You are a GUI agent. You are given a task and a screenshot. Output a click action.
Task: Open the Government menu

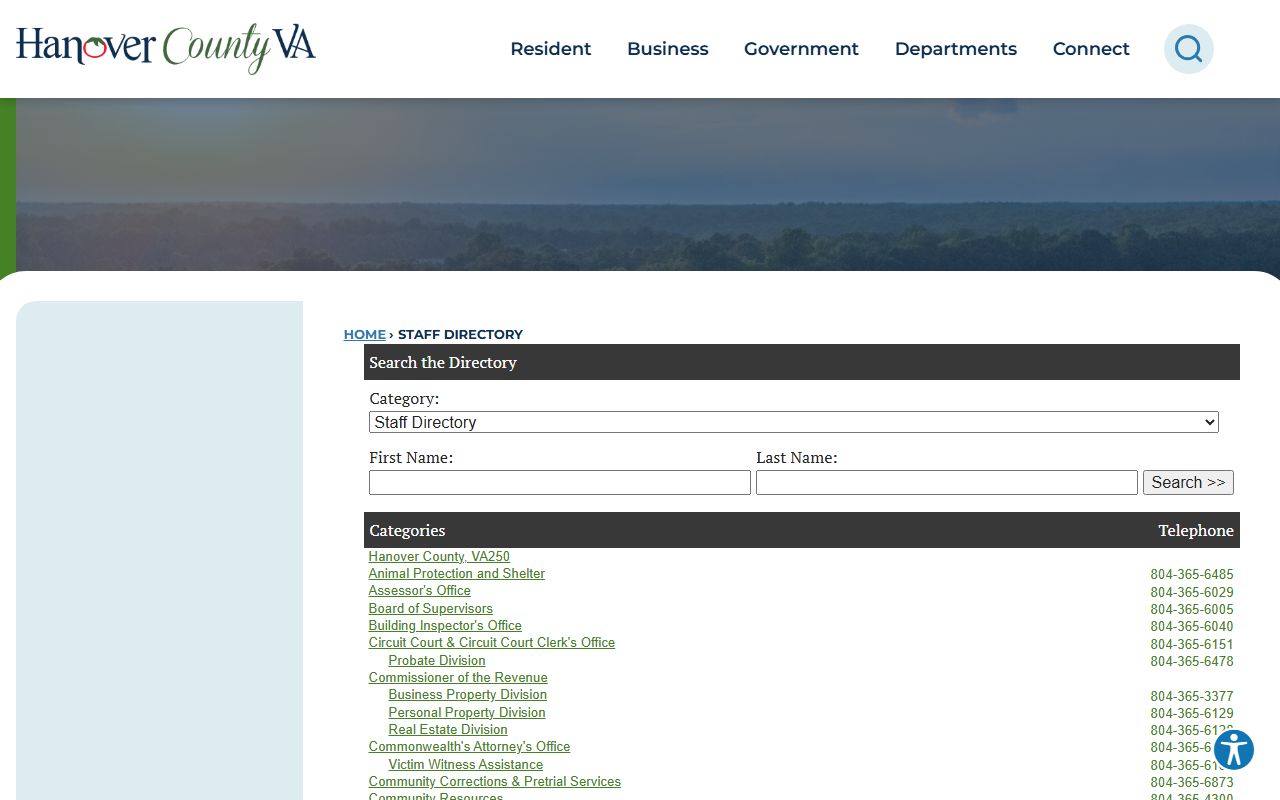[801, 49]
